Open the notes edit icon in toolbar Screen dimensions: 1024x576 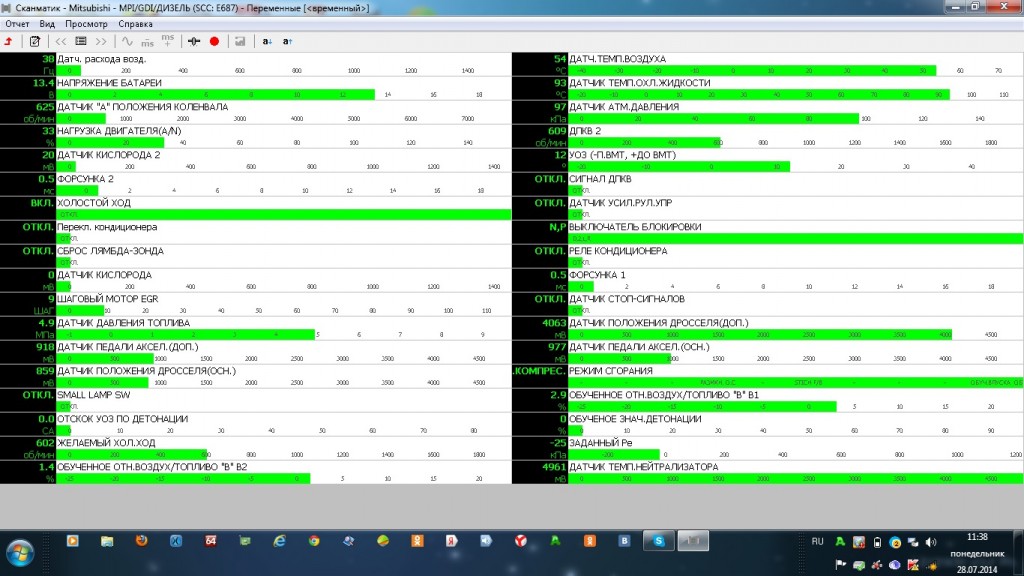35,41
